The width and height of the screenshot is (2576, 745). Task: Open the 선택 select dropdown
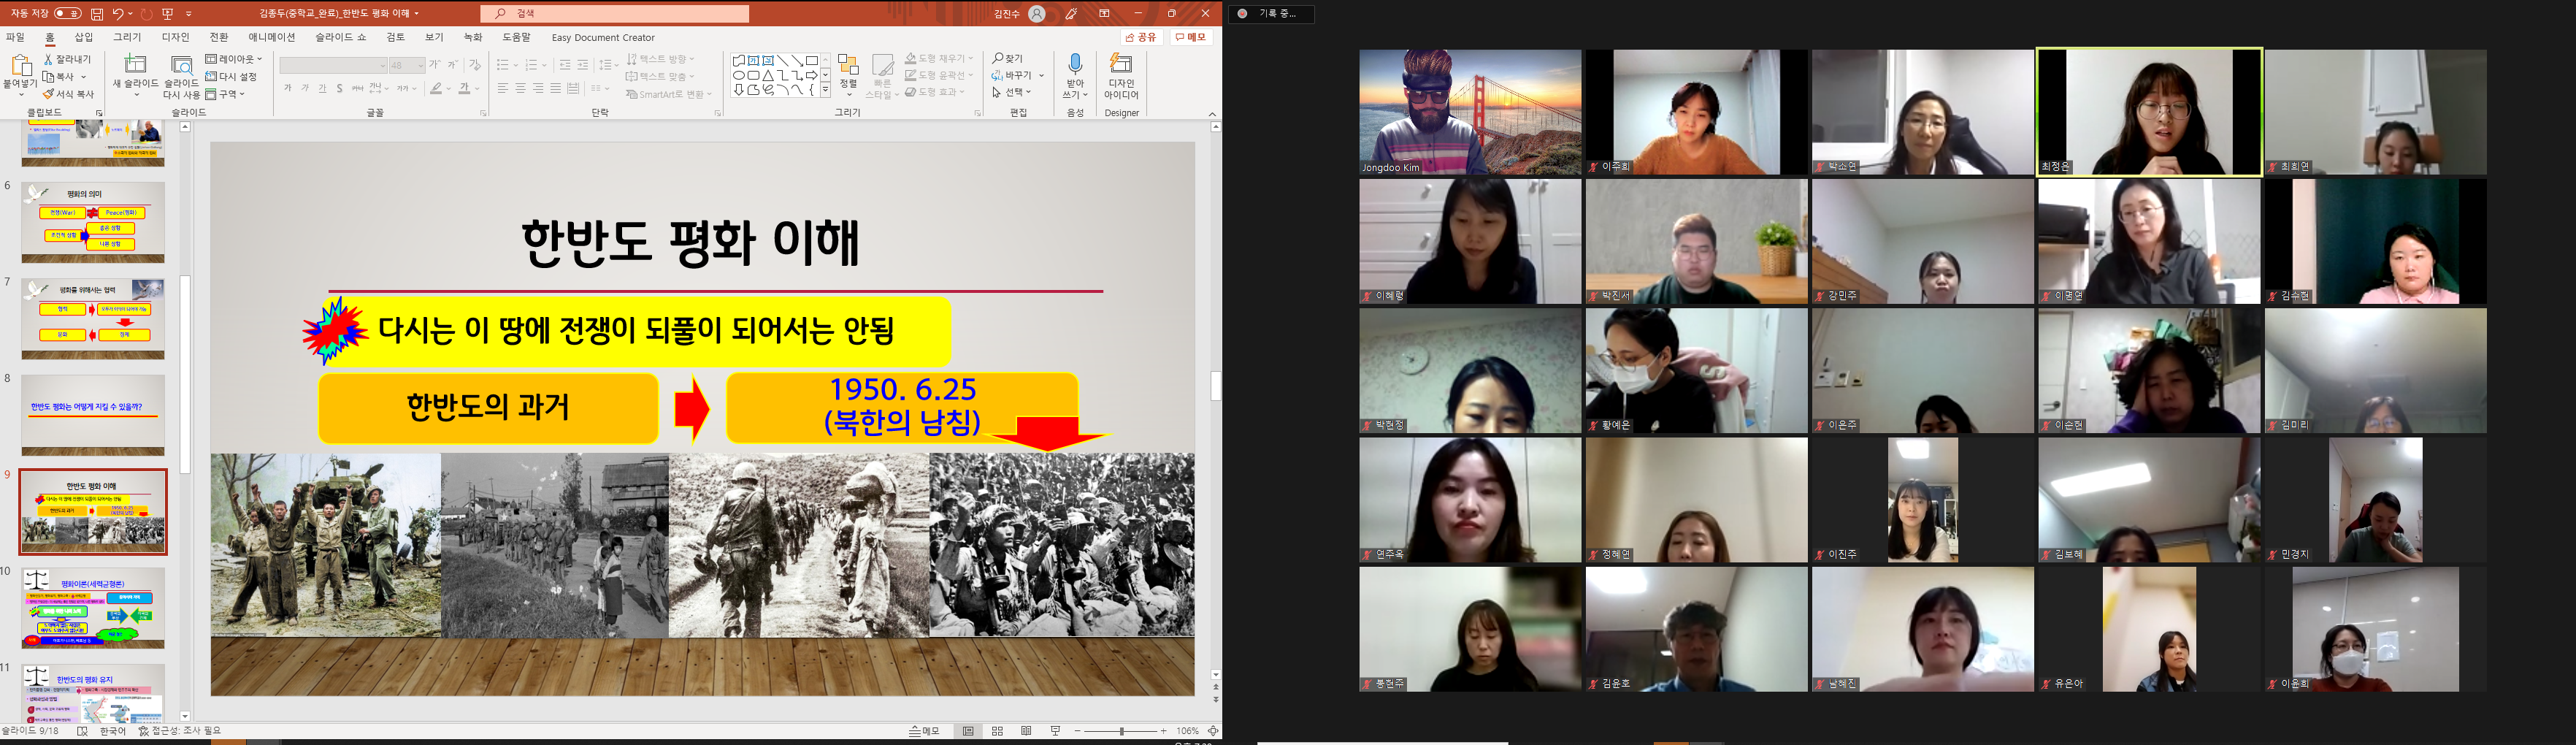tap(1012, 92)
